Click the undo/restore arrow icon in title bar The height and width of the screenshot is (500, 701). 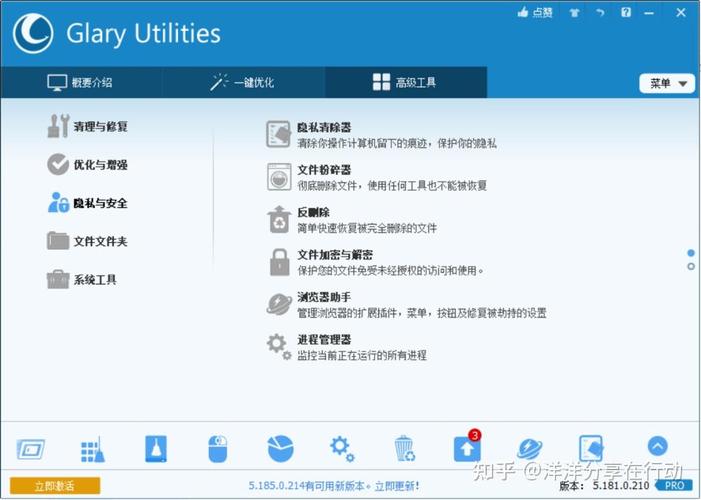(x=600, y=13)
